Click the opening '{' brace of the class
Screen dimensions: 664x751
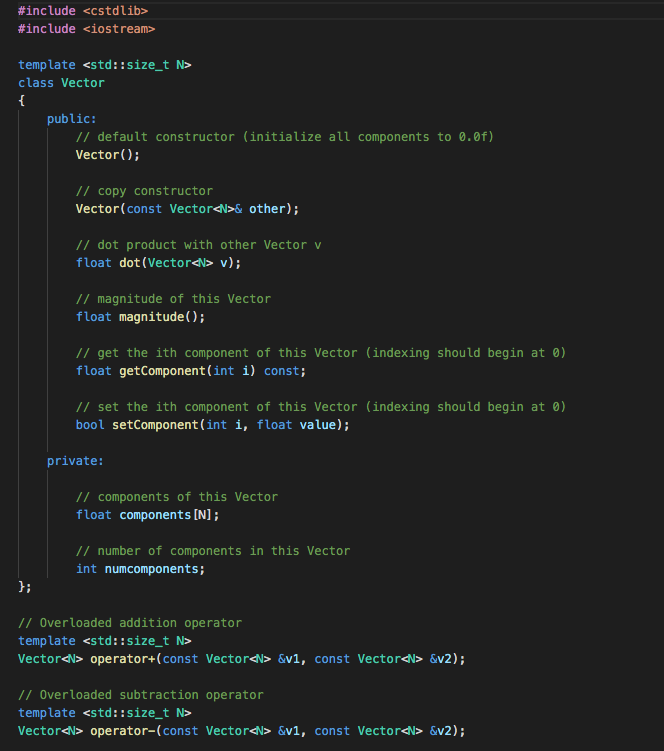pyautogui.click(x=22, y=101)
